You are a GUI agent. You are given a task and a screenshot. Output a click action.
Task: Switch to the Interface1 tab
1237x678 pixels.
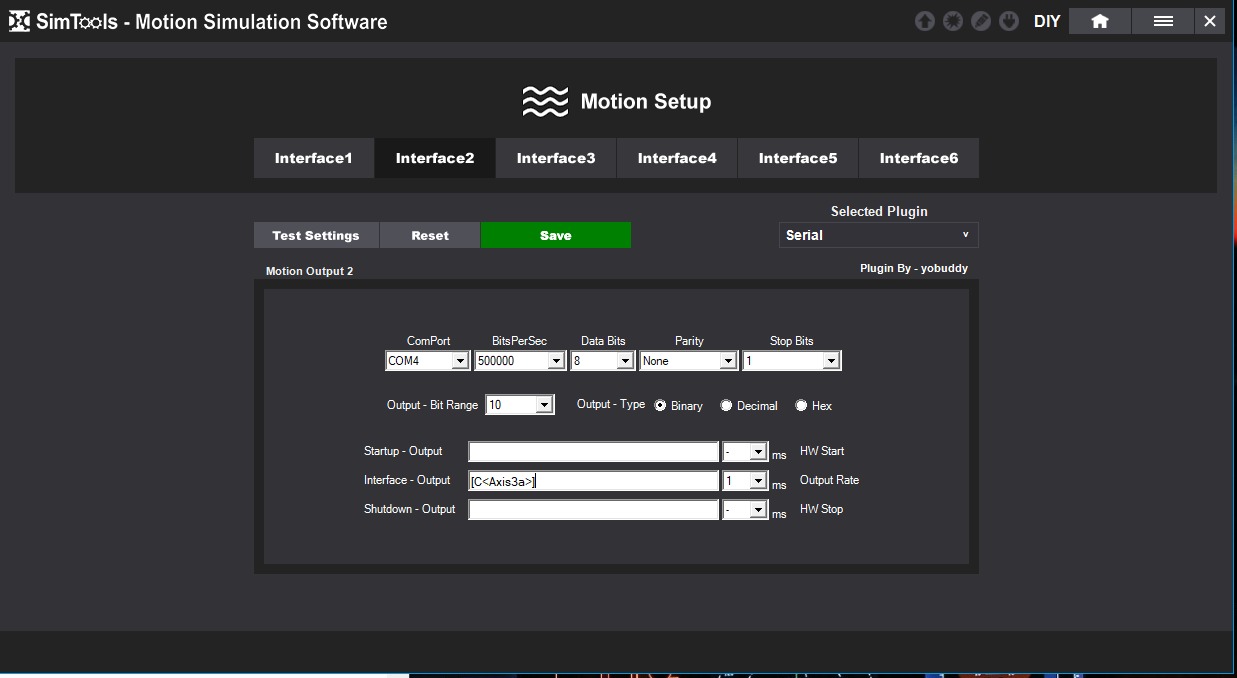(314, 158)
